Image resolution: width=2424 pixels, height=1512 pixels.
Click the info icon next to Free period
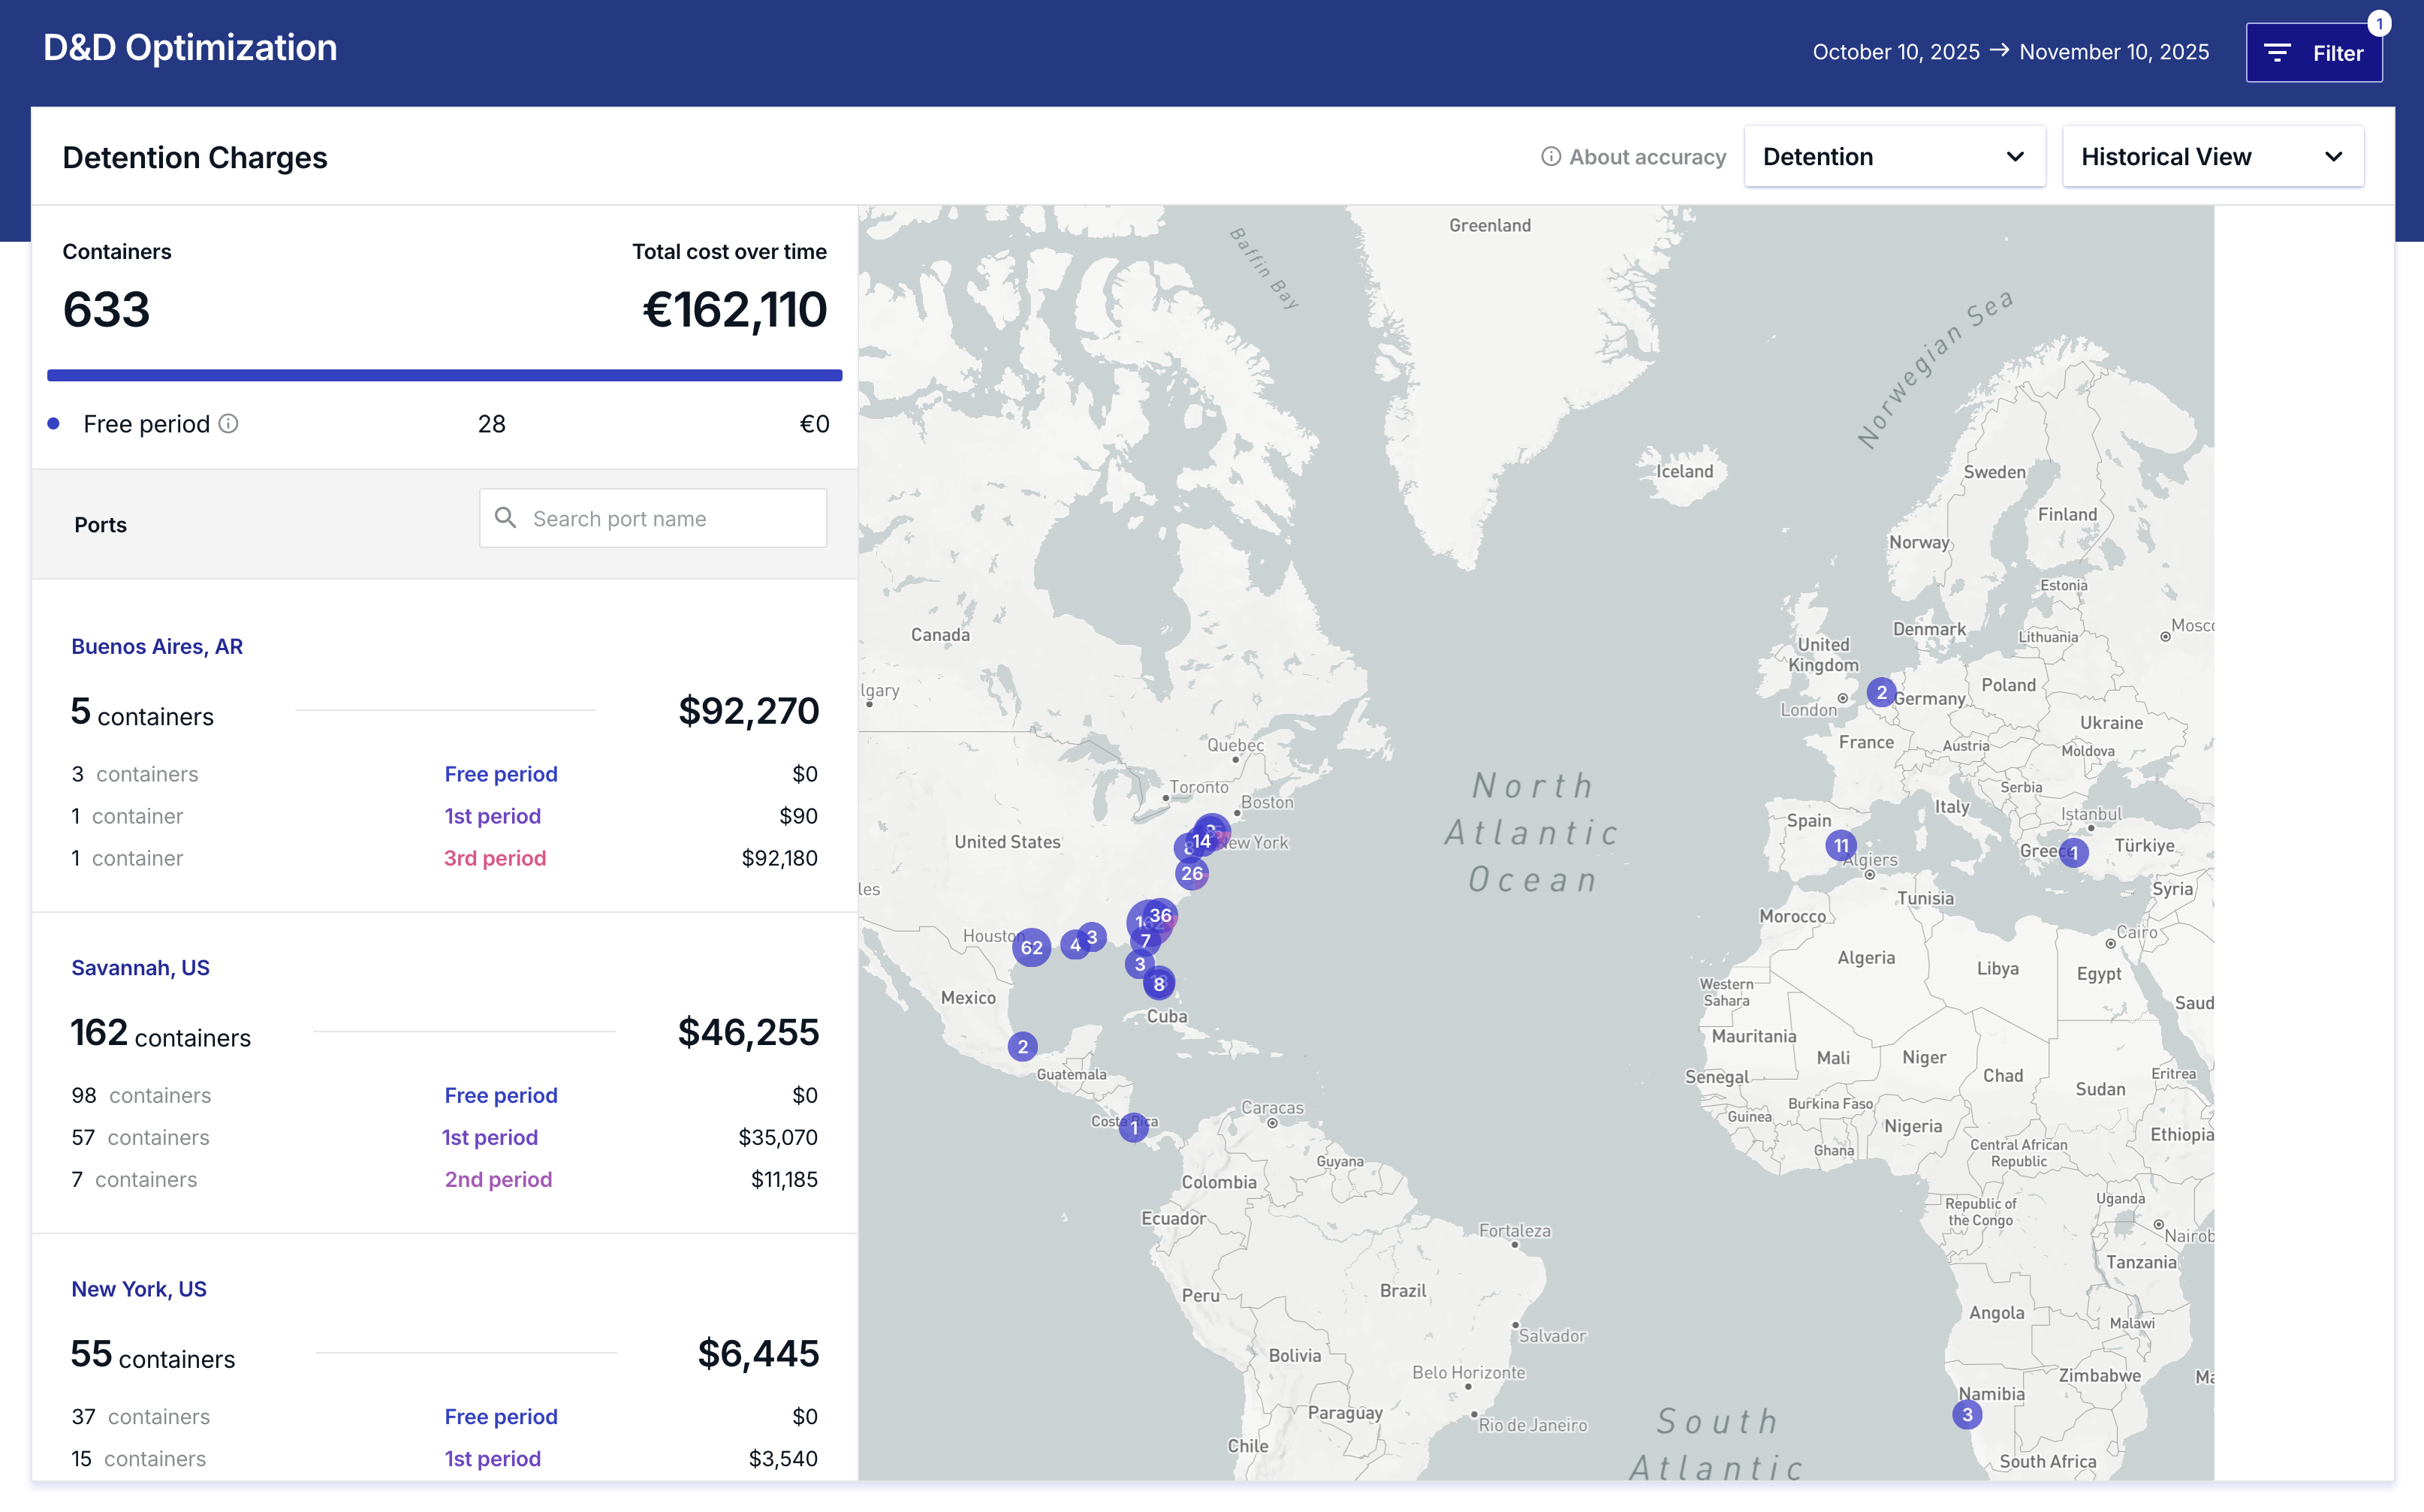tap(229, 423)
